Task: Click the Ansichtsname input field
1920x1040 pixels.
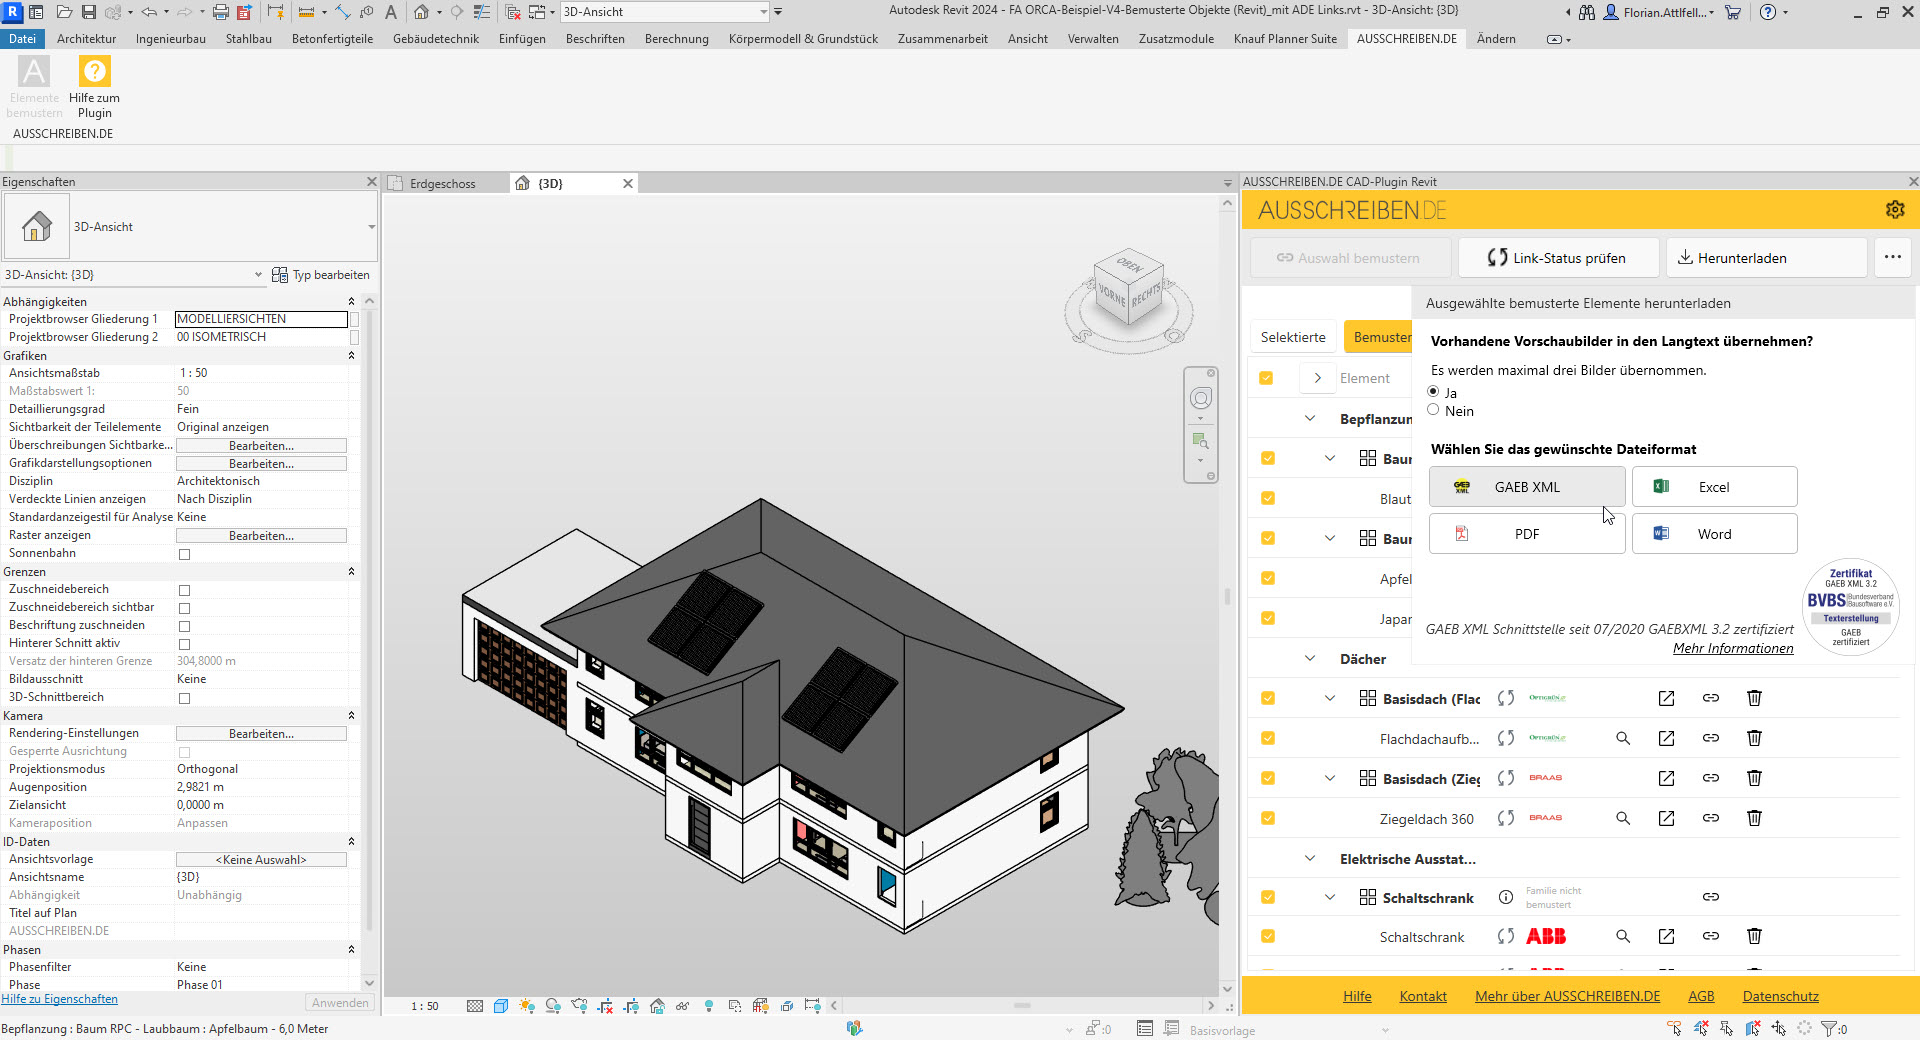Action: tap(260, 877)
